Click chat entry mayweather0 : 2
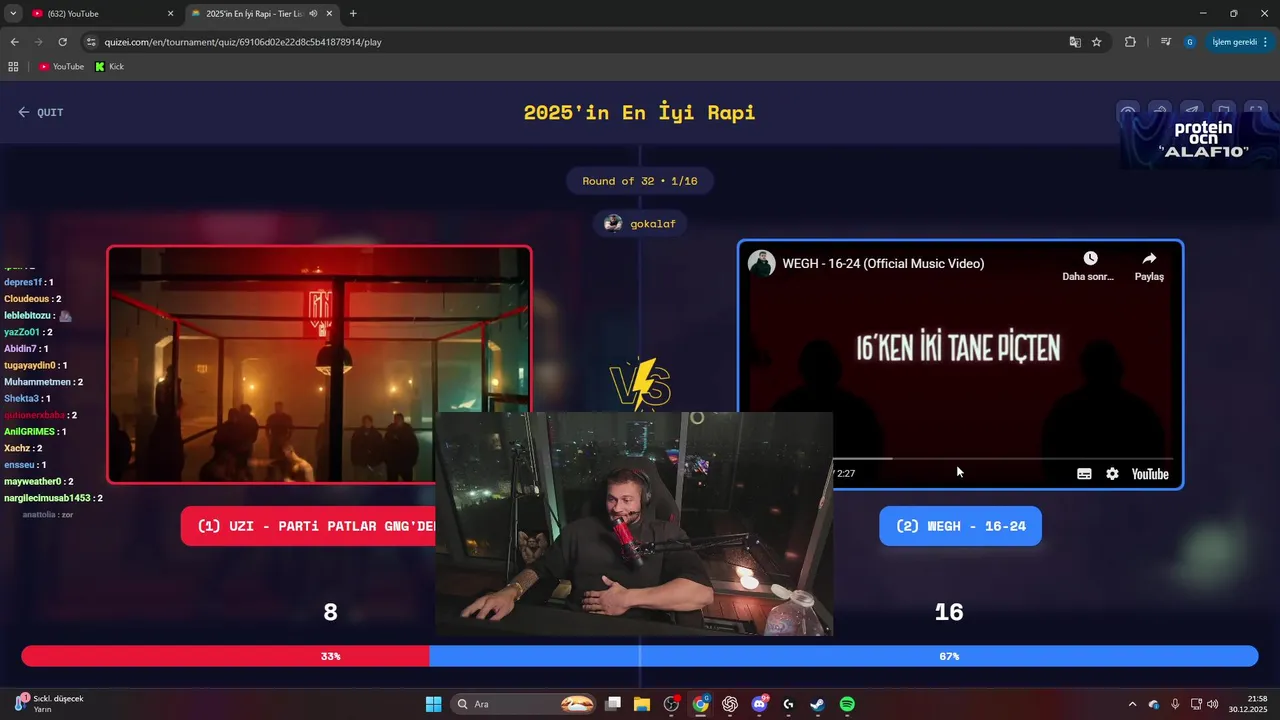 pyautogui.click(x=38, y=482)
